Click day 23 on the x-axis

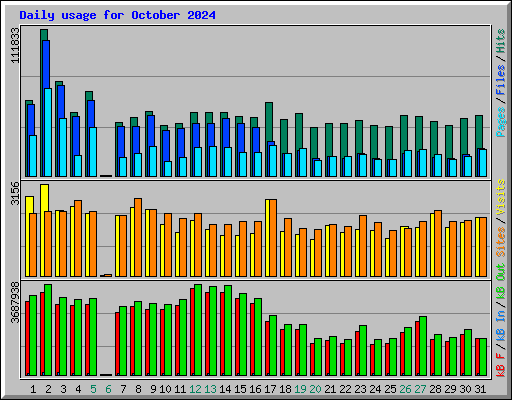coord(360,389)
